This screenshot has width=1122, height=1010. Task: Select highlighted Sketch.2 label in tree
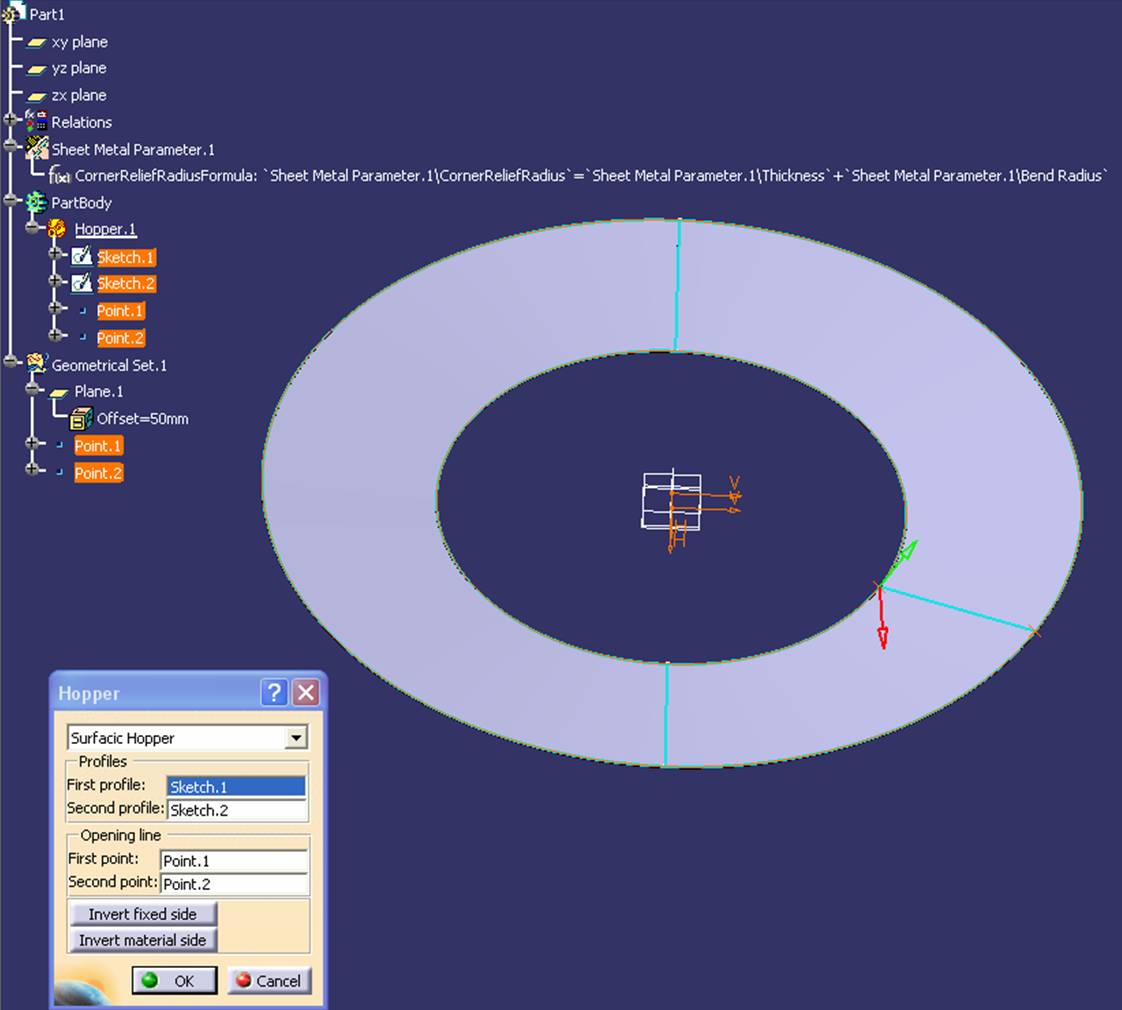pyautogui.click(x=126, y=283)
